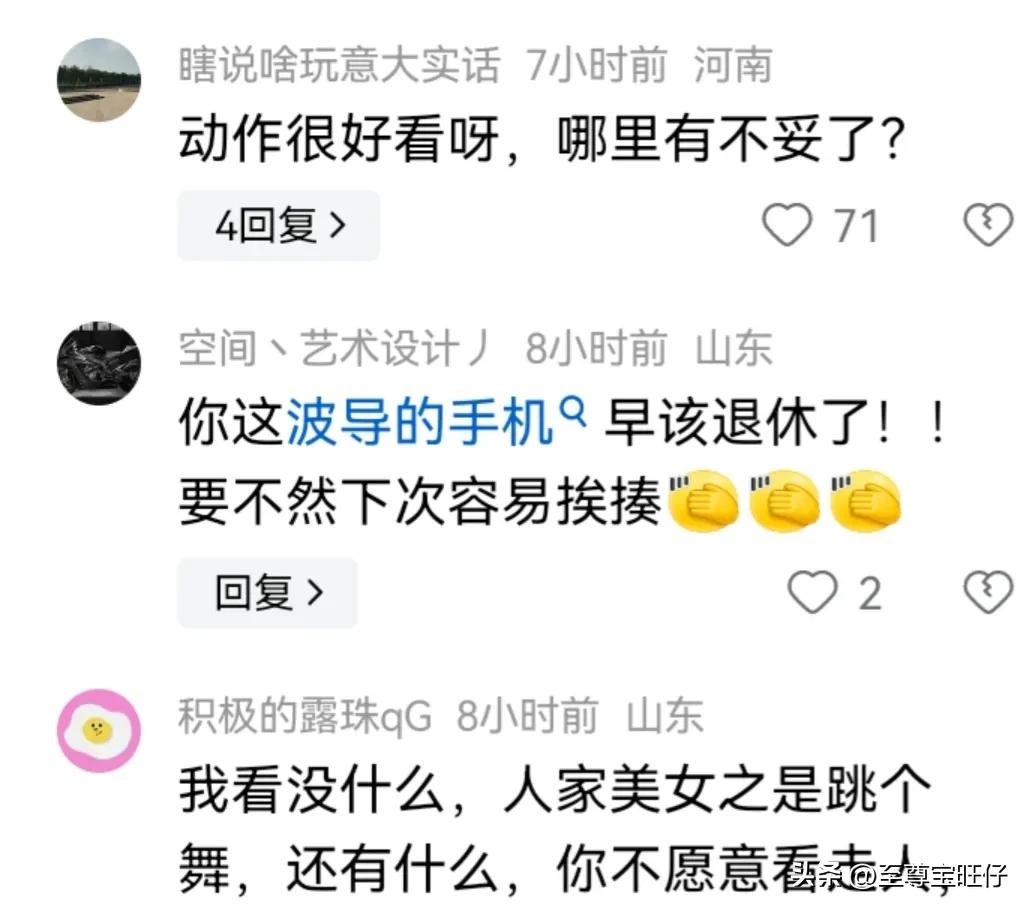Viewport: 1031px width, 912px height.
Task: Click the like count 2
Action: coord(871,593)
